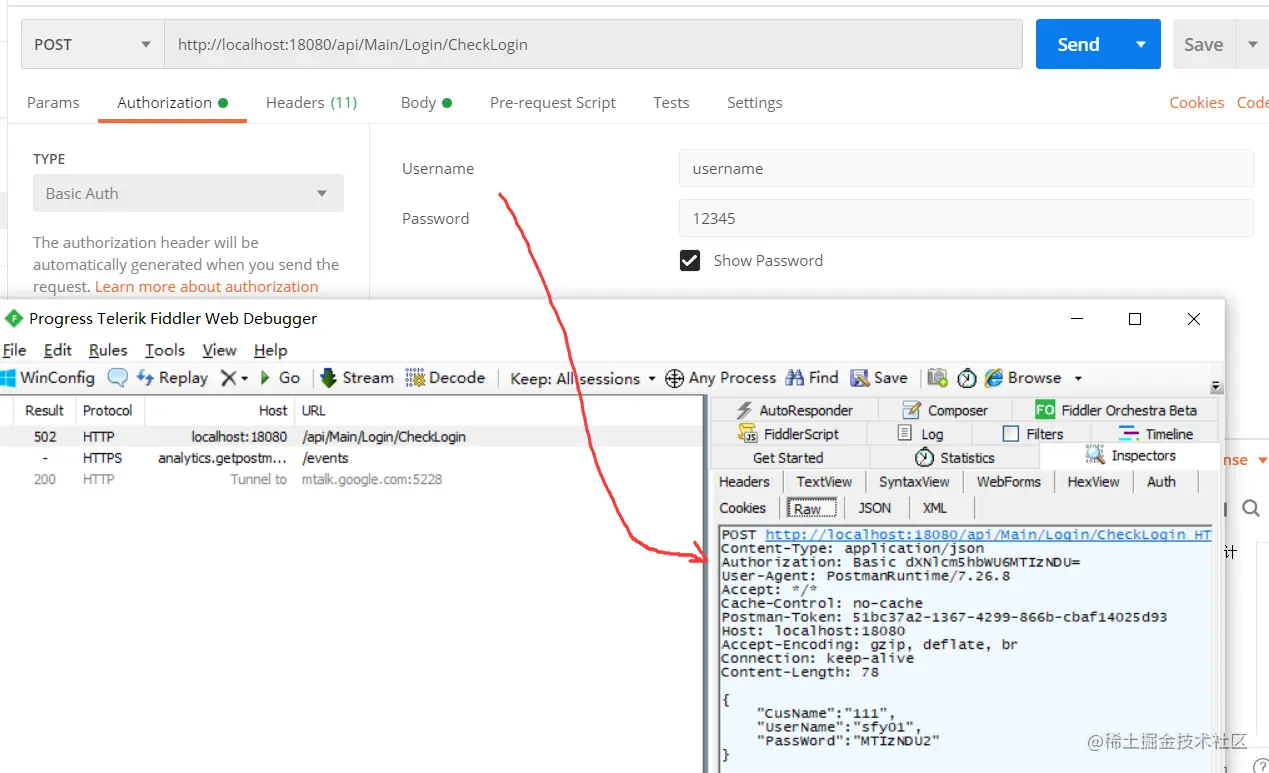Save sessions via Fiddler Save icon
This screenshot has width=1269, height=773.
tap(879, 377)
